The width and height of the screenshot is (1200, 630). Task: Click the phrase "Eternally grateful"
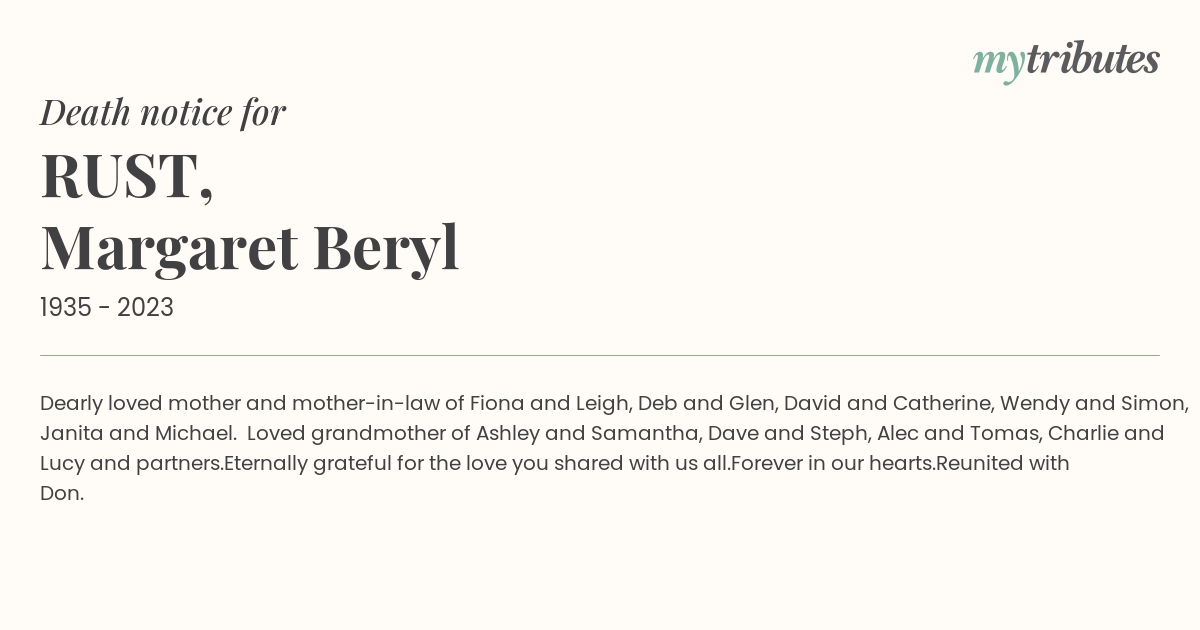309,464
